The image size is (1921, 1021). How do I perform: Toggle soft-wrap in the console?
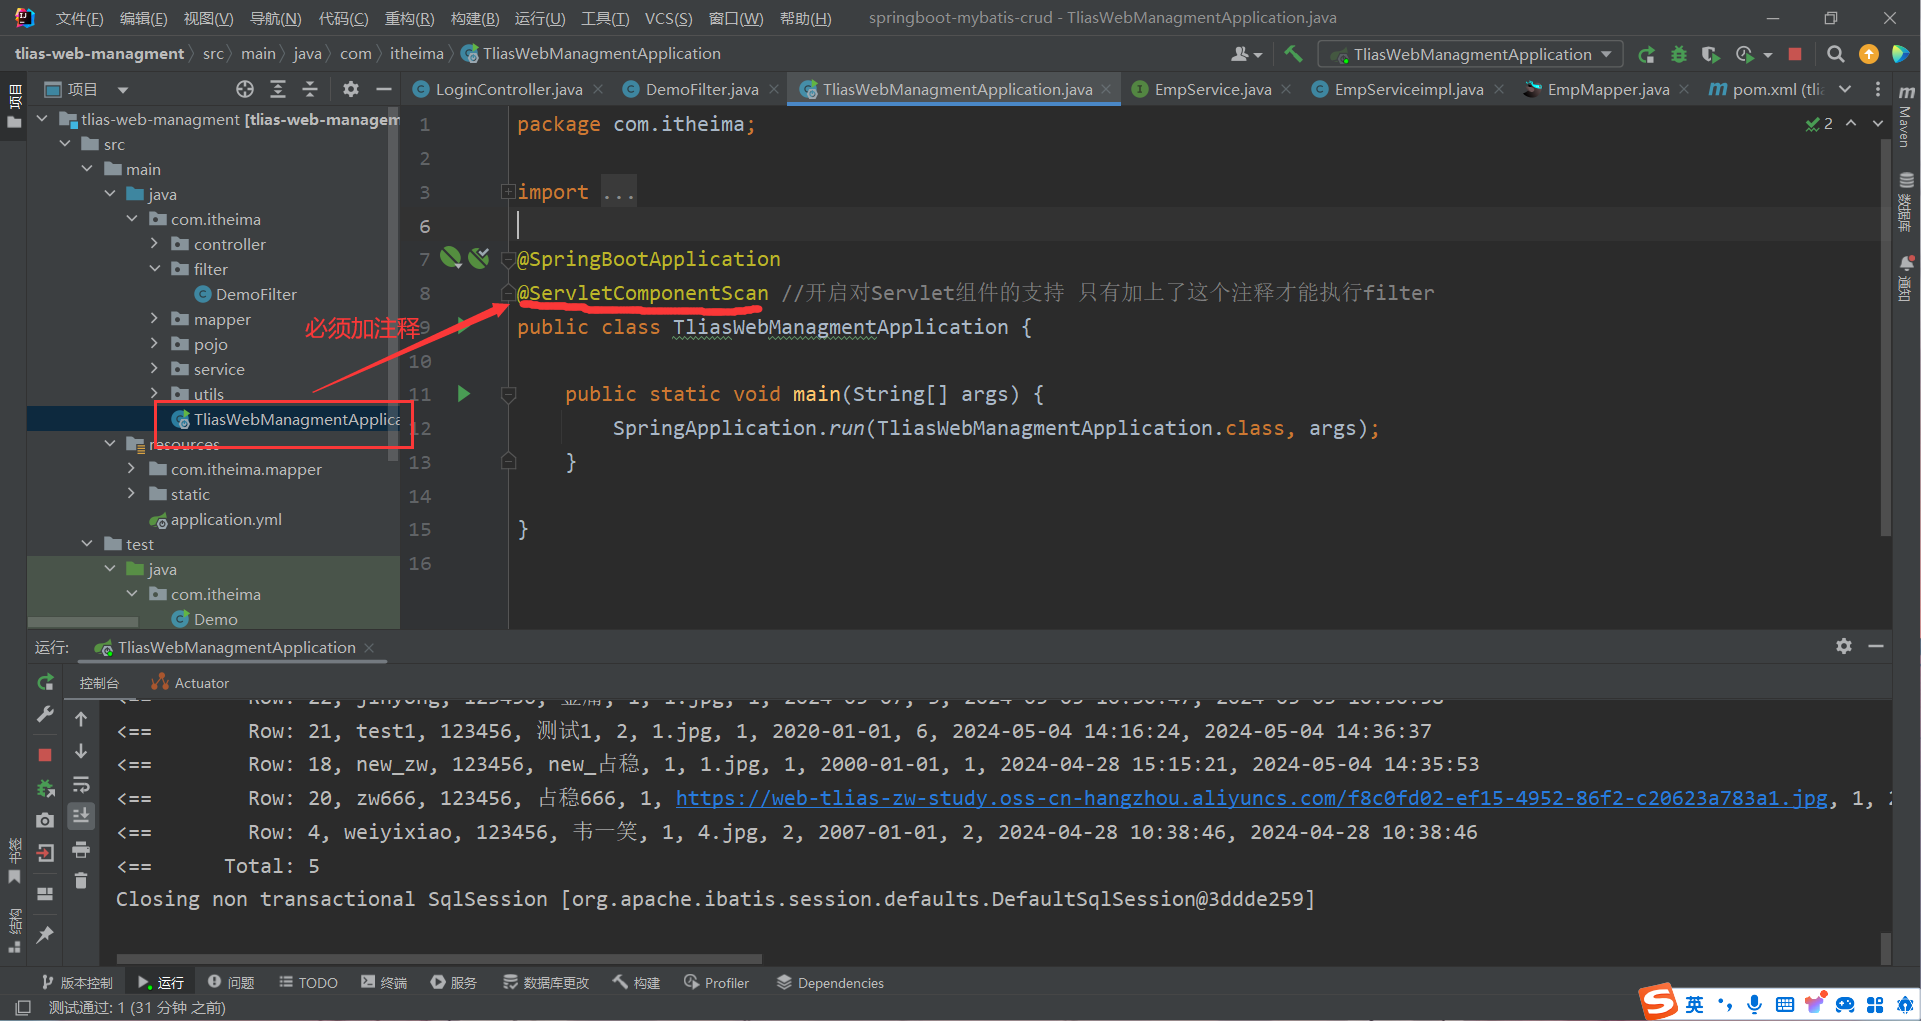(81, 785)
